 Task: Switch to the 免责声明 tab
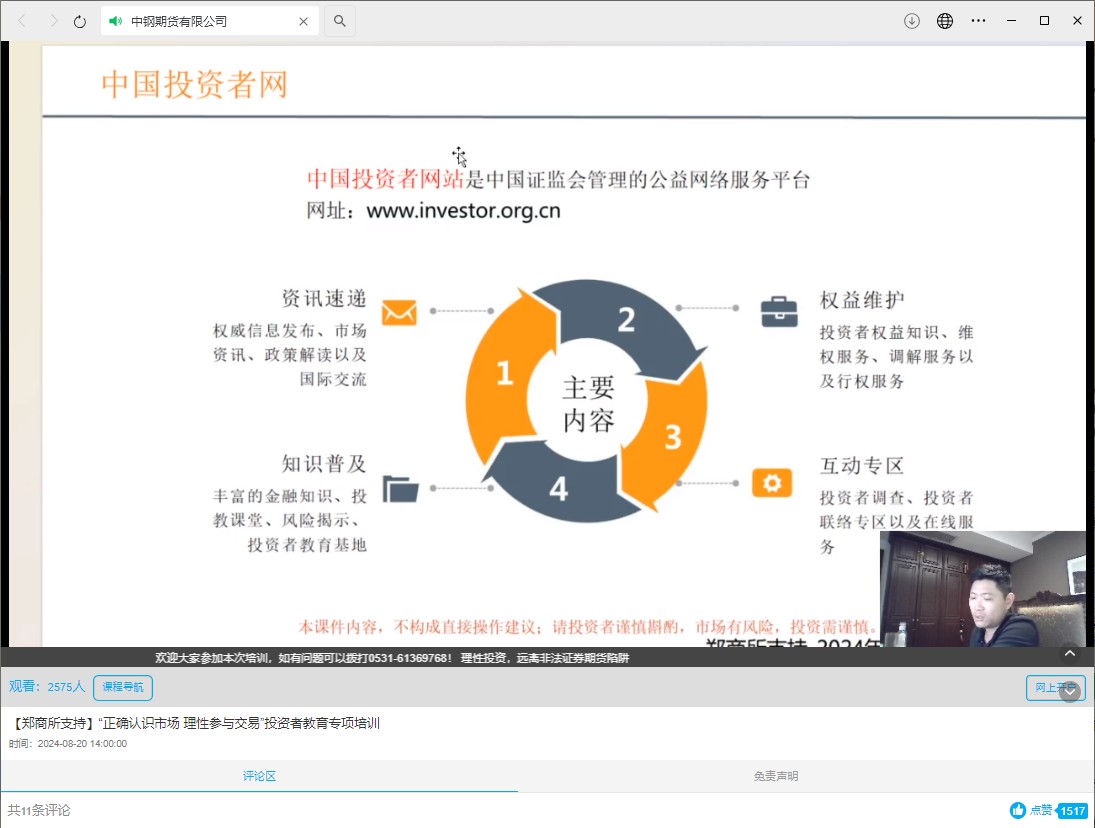coord(776,776)
